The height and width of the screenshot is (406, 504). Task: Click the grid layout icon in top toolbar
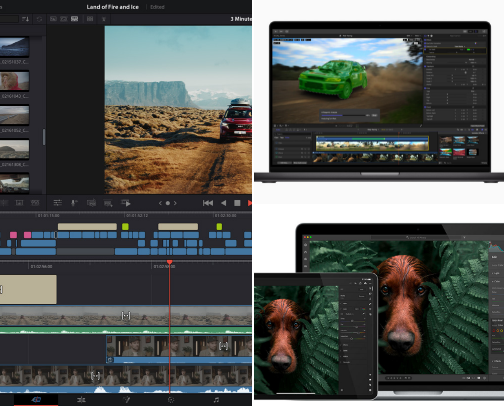coord(90,19)
